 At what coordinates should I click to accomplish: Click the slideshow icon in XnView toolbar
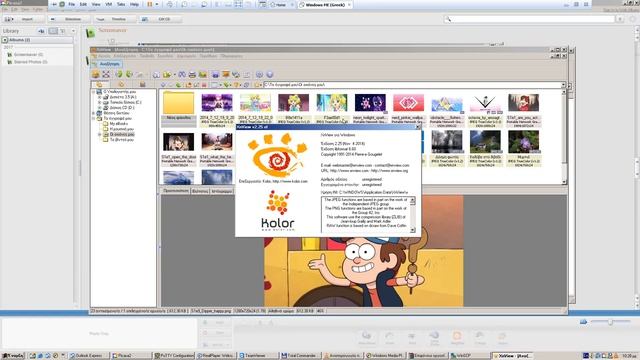pos(226,74)
